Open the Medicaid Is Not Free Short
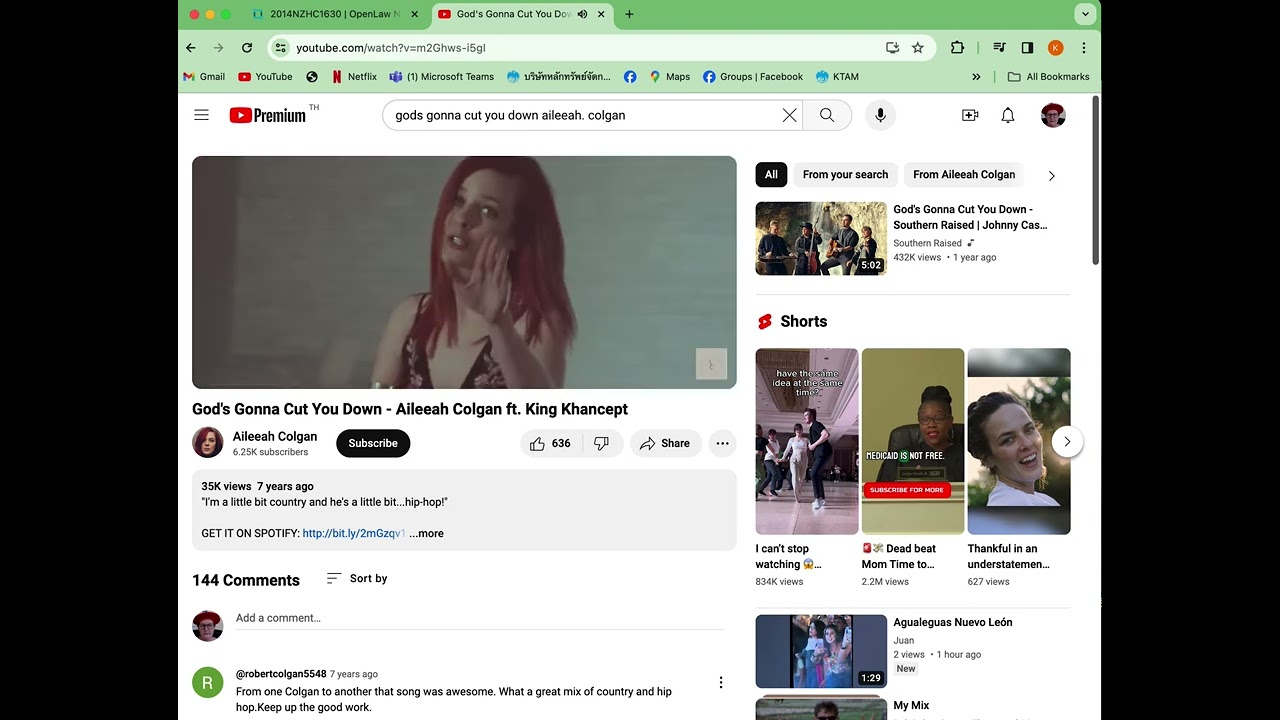 click(x=913, y=441)
